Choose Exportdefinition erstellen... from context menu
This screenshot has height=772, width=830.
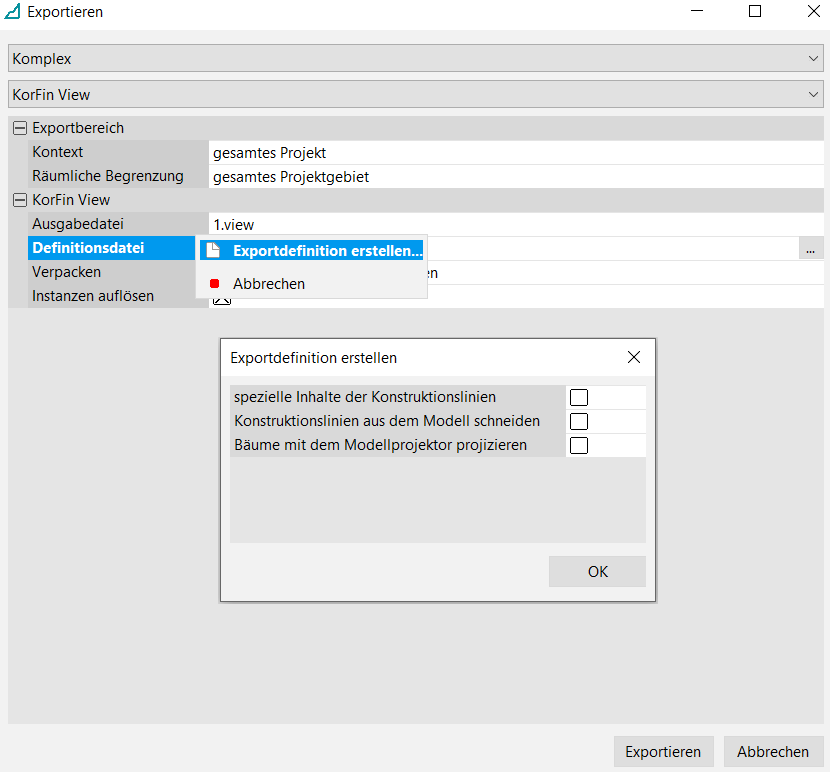click(x=327, y=251)
